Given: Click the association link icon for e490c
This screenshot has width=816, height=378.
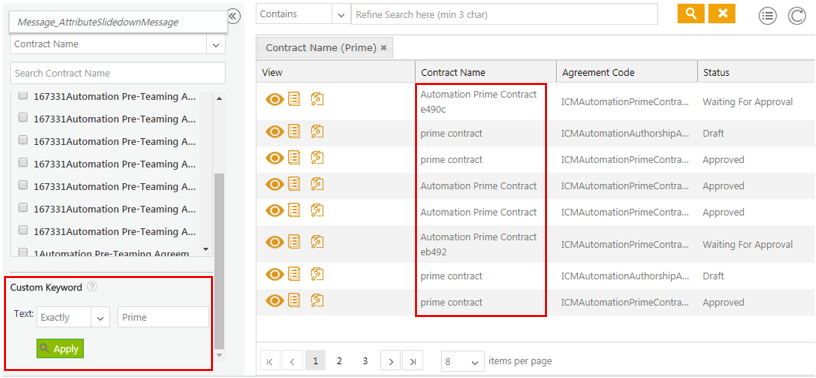Looking at the screenshot, I should [317, 99].
